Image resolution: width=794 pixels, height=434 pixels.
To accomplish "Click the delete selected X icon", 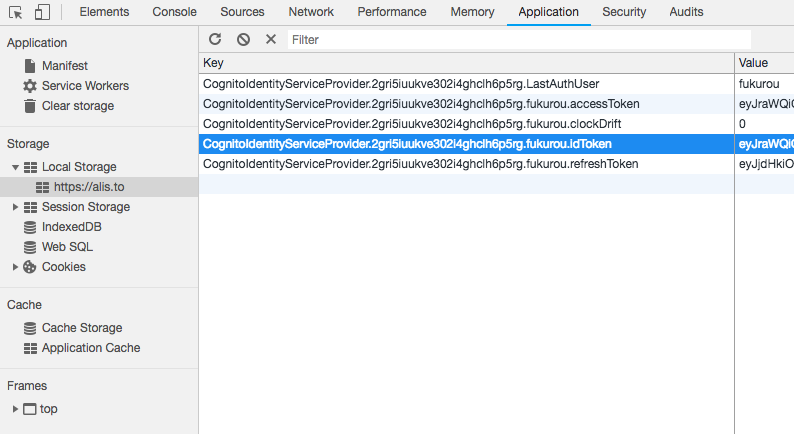I will click(271, 39).
